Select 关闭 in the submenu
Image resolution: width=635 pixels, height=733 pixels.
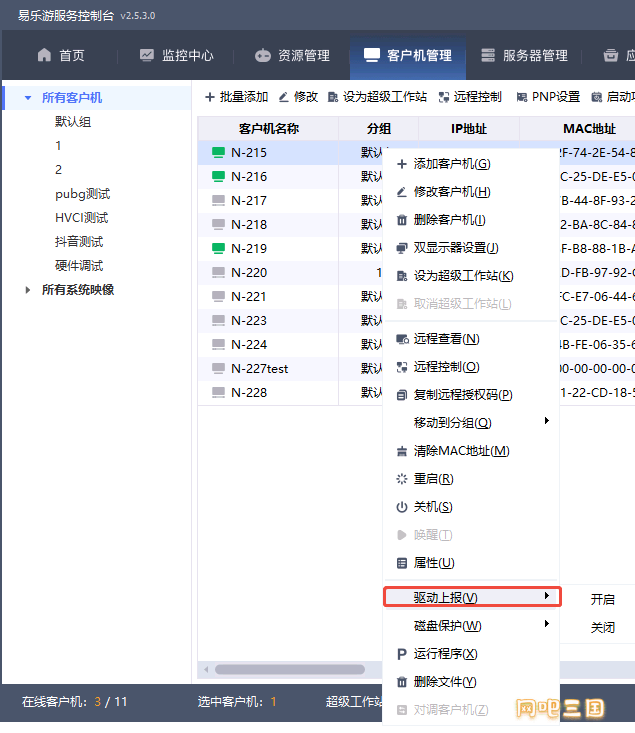tap(602, 627)
